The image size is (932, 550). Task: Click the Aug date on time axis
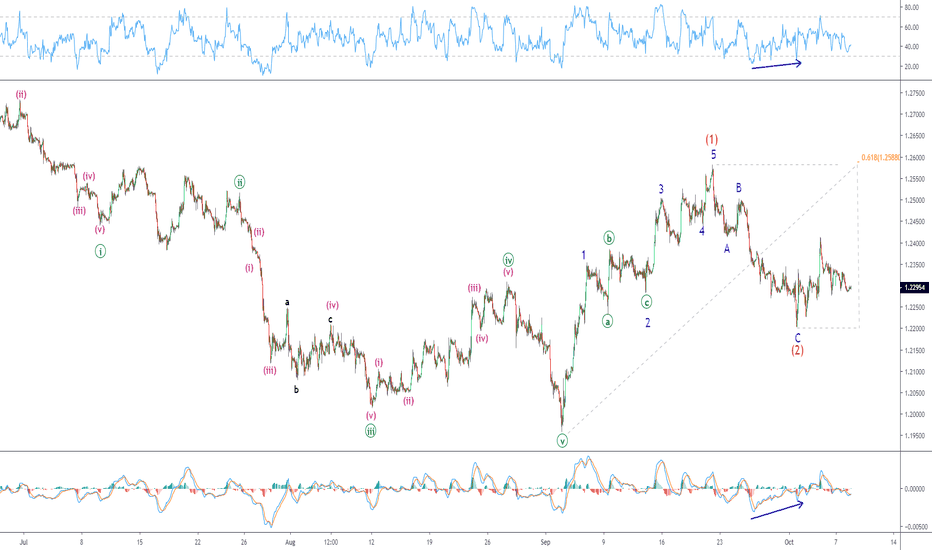[x=290, y=542]
